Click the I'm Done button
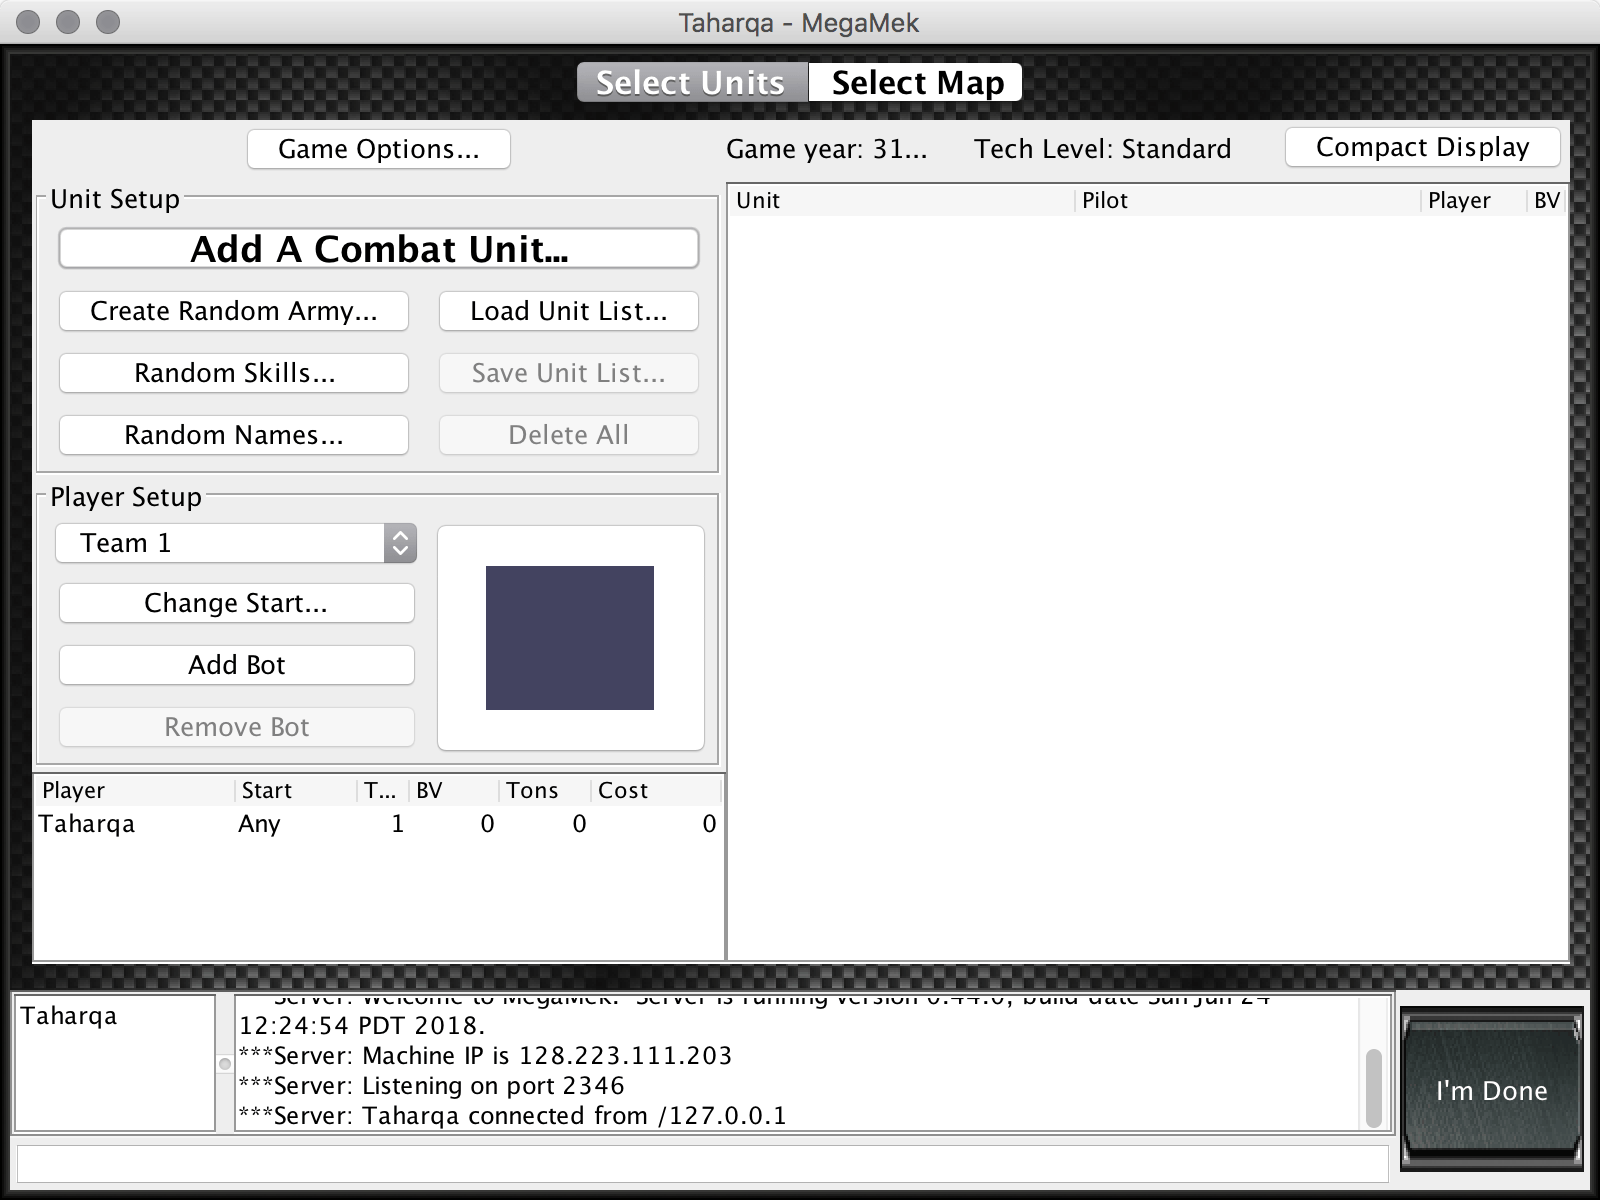 pyautogui.click(x=1492, y=1089)
